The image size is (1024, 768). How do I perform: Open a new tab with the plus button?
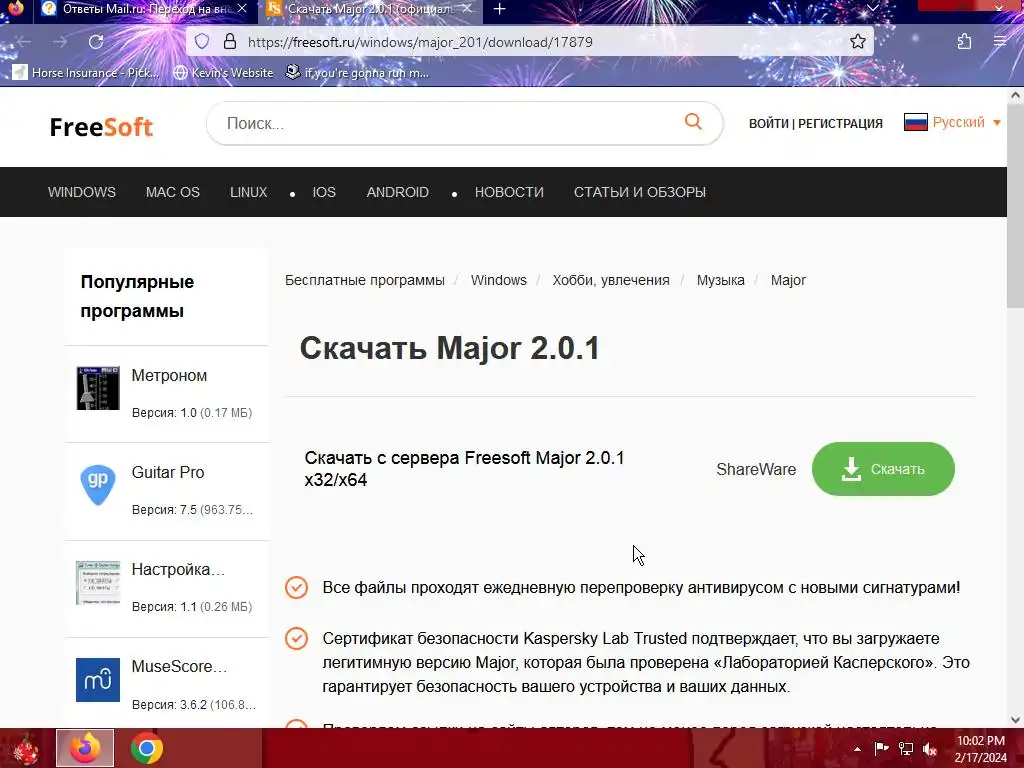coord(499,9)
